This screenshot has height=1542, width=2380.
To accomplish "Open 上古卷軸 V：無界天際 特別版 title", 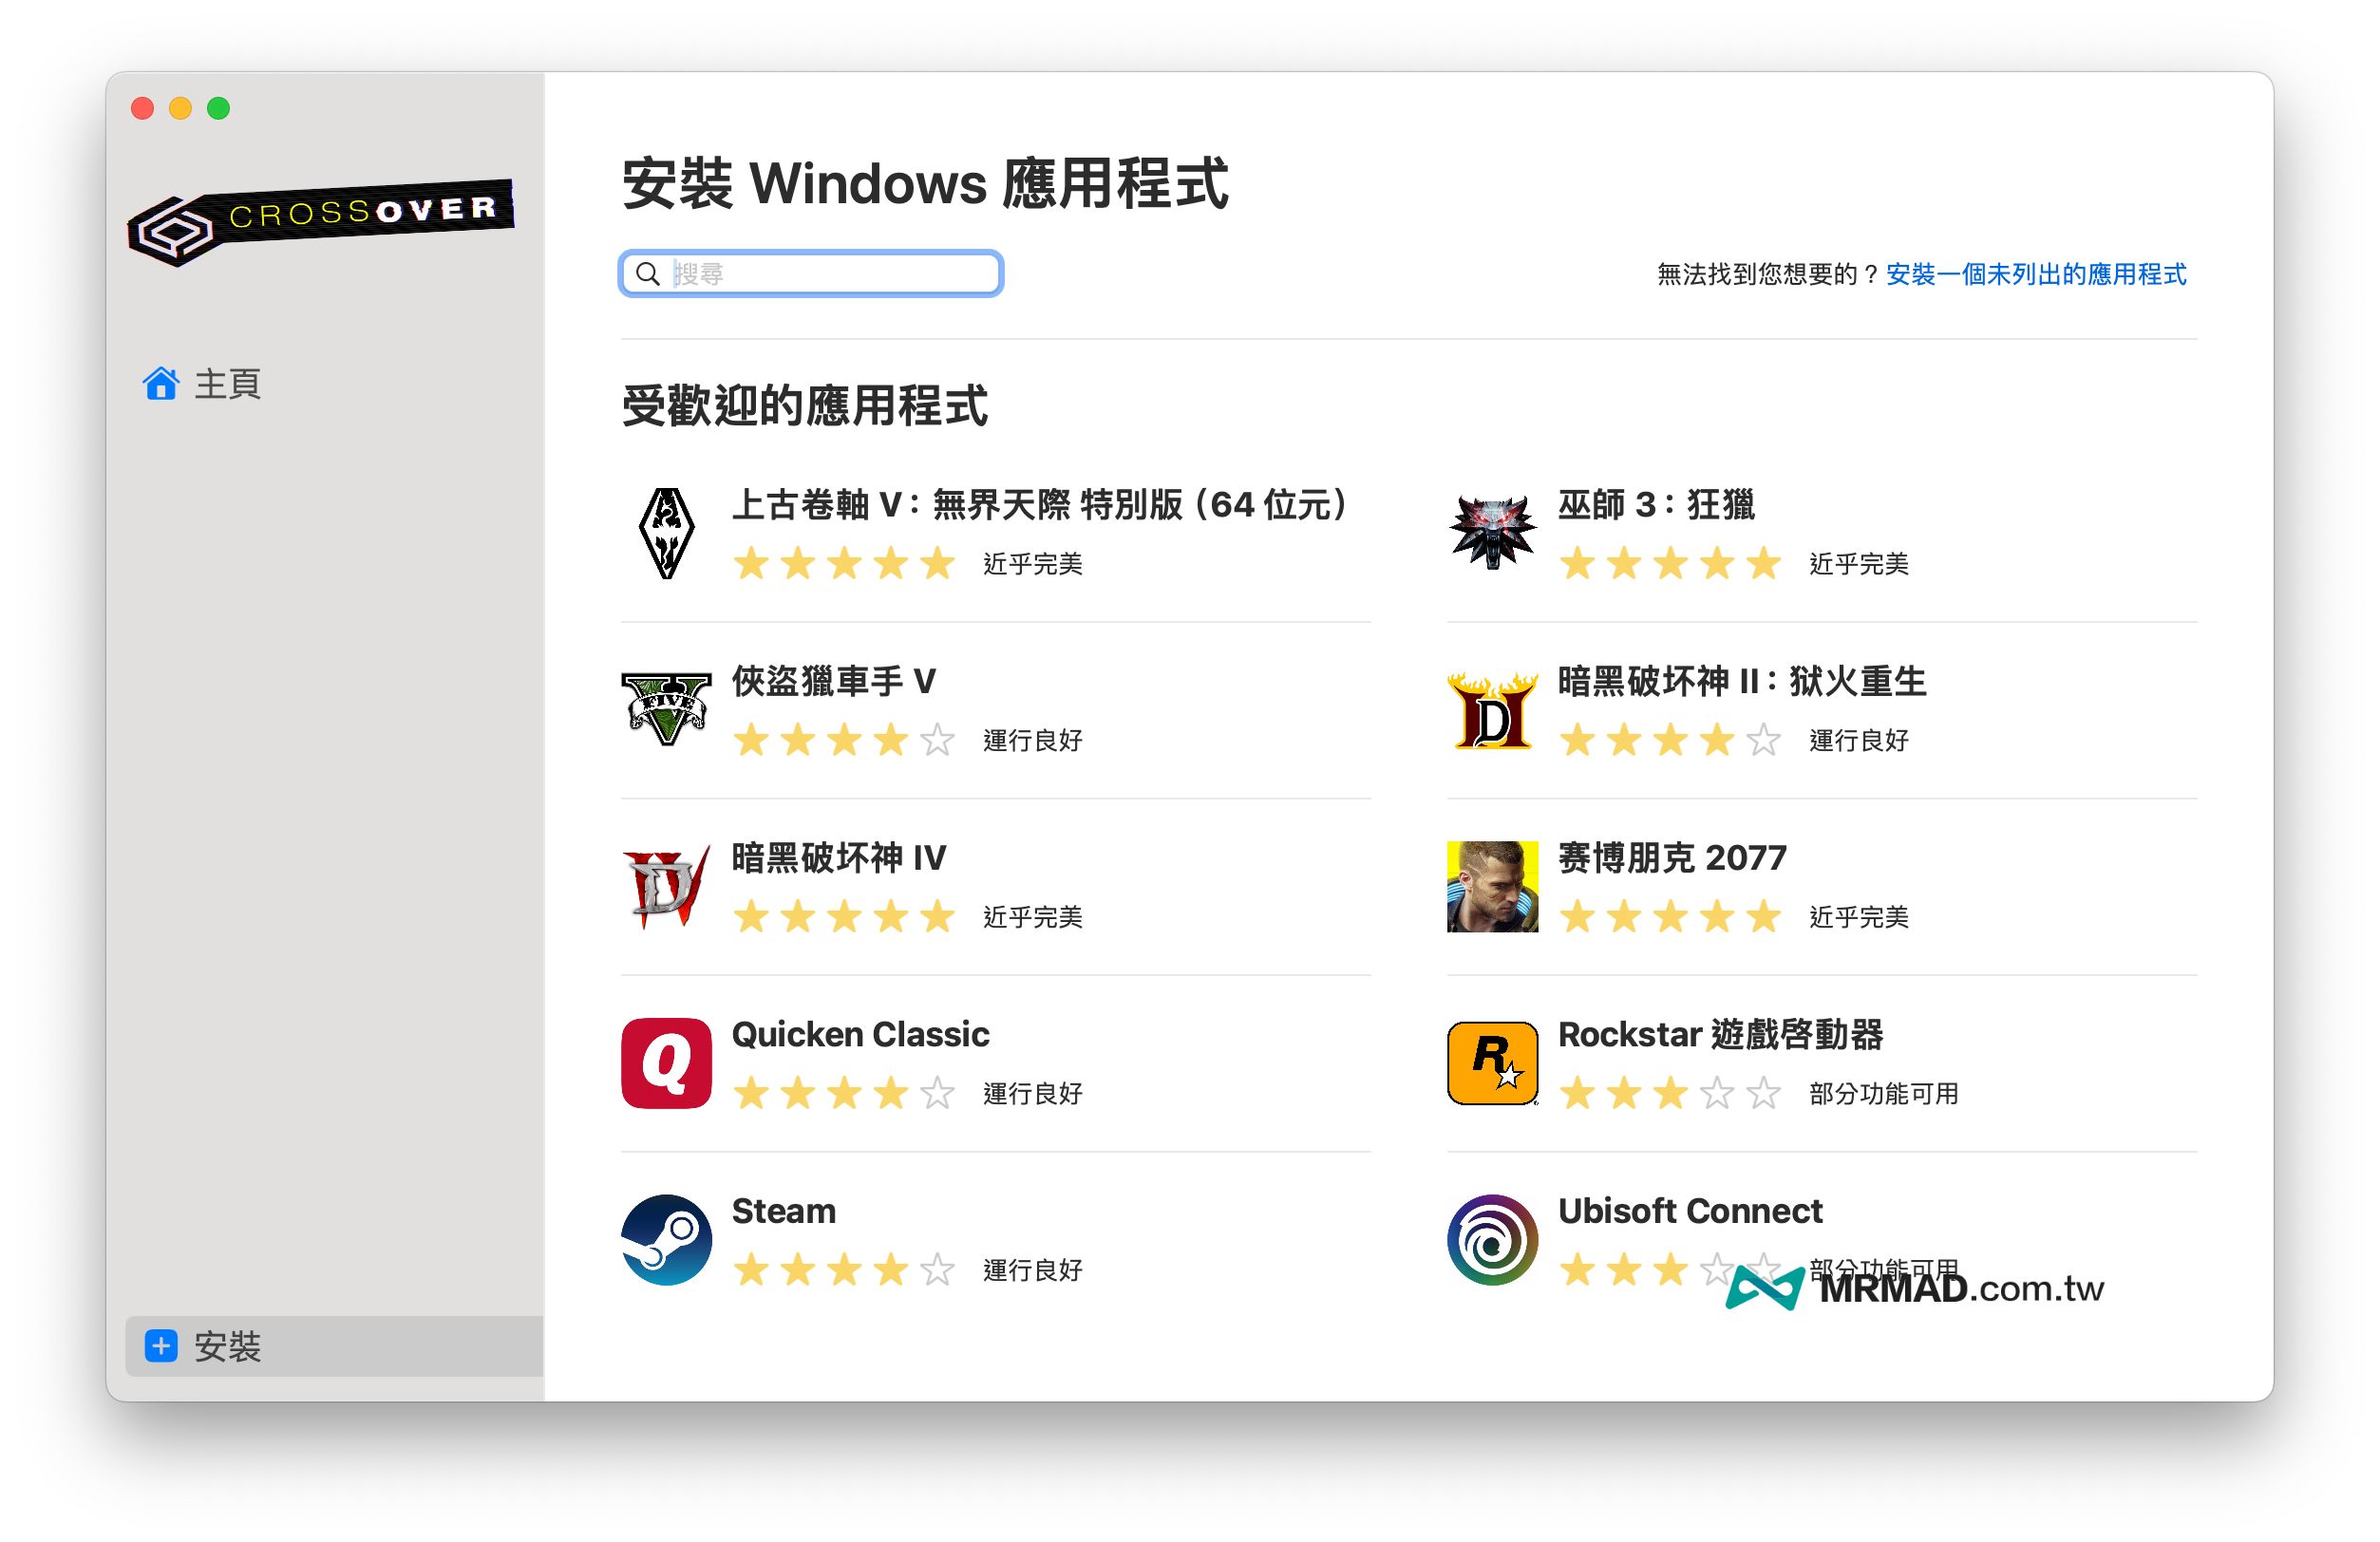I will click(1041, 505).
